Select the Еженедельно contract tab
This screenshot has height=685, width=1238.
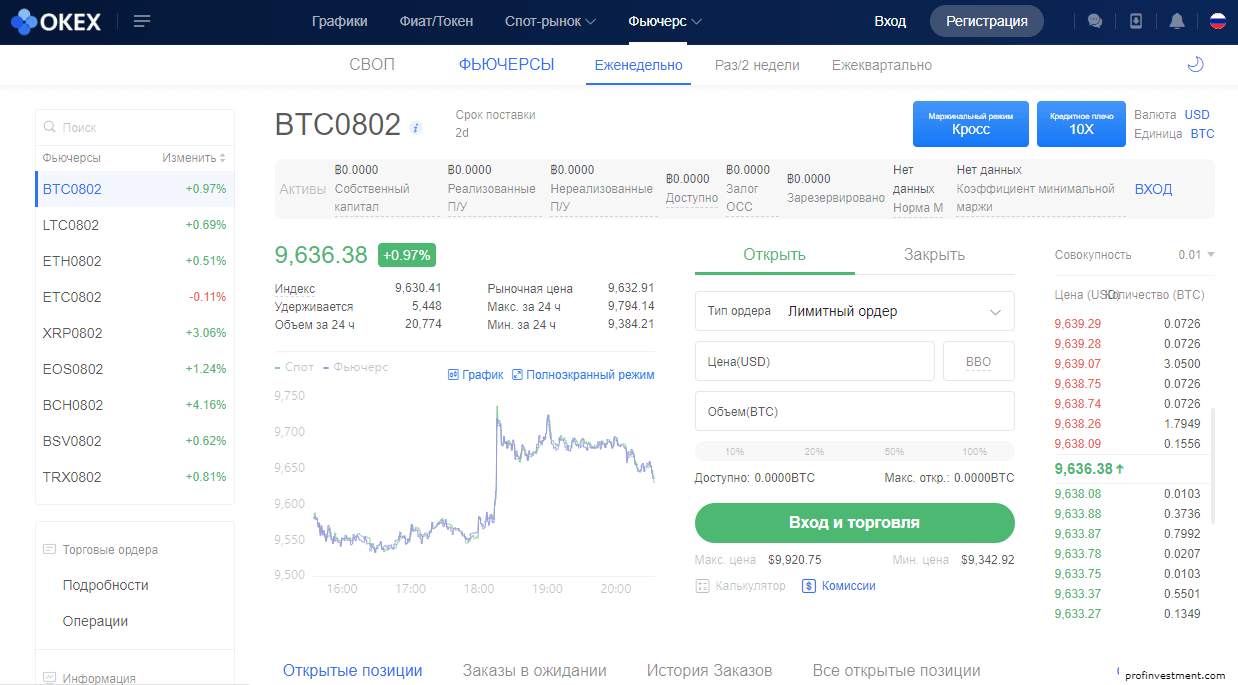pos(638,65)
